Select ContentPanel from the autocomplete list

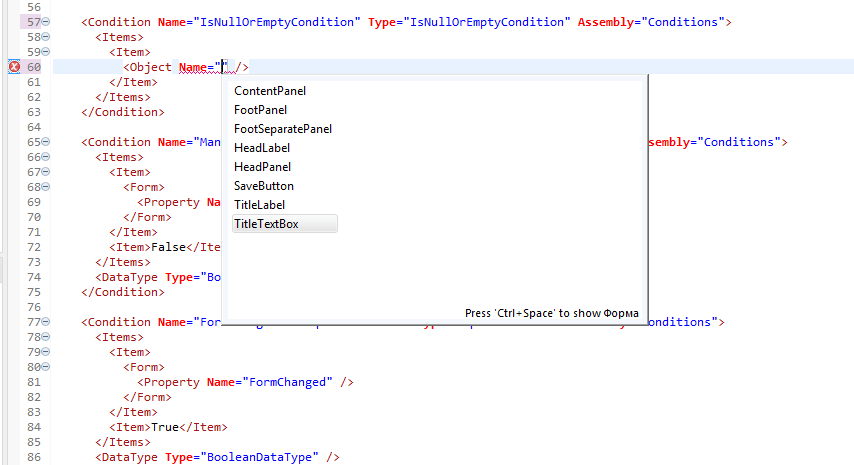[269, 91]
